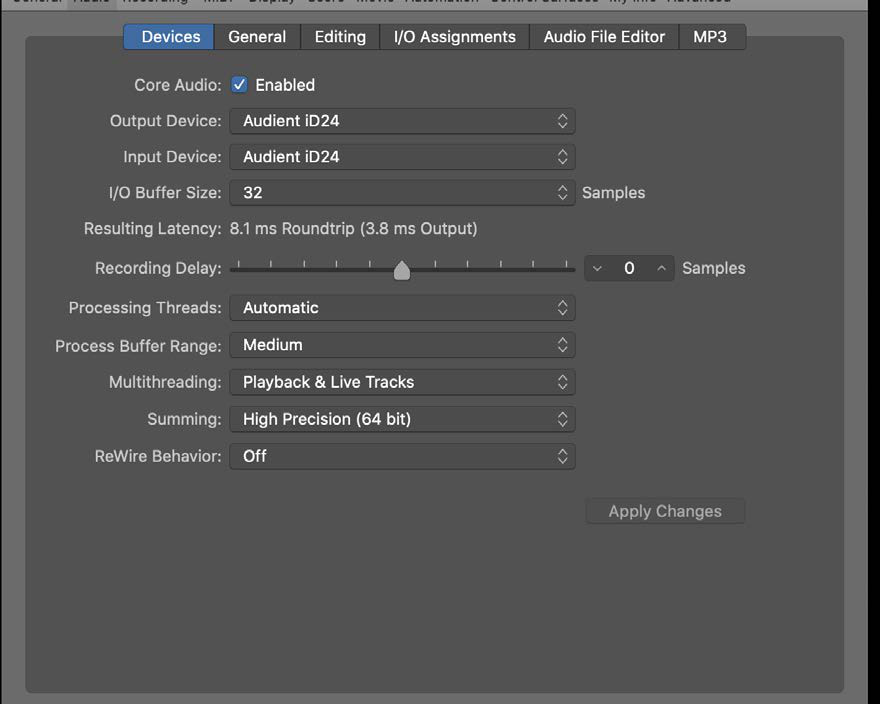This screenshot has width=880, height=704.
Task: Open the Audio File Editor tab
Action: point(604,37)
